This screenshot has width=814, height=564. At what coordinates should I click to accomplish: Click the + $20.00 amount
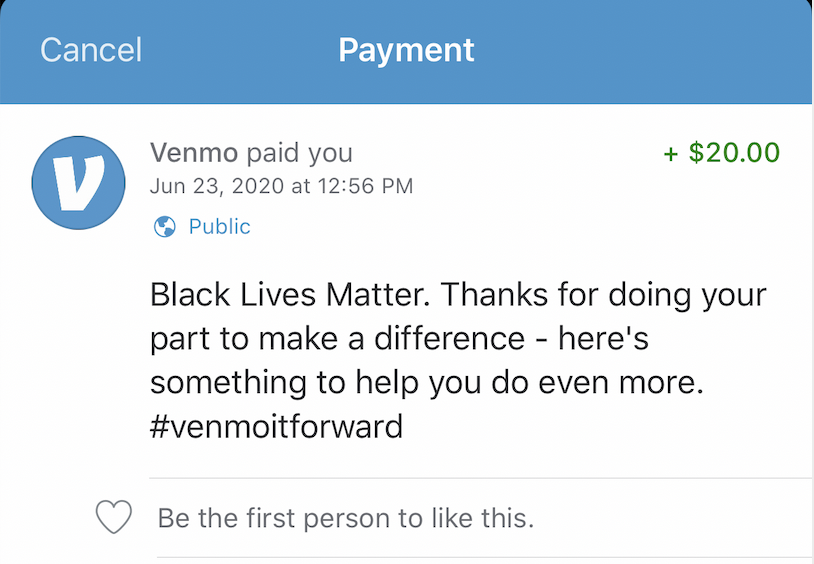[722, 153]
